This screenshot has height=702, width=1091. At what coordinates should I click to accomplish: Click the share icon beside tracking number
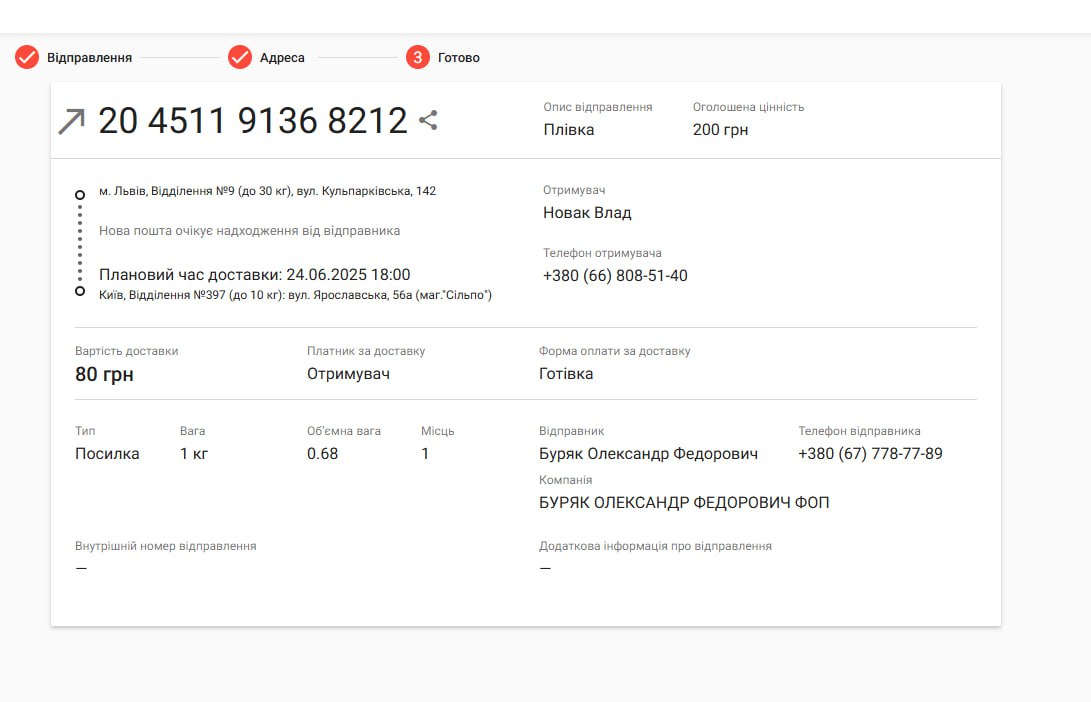point(428,121)
